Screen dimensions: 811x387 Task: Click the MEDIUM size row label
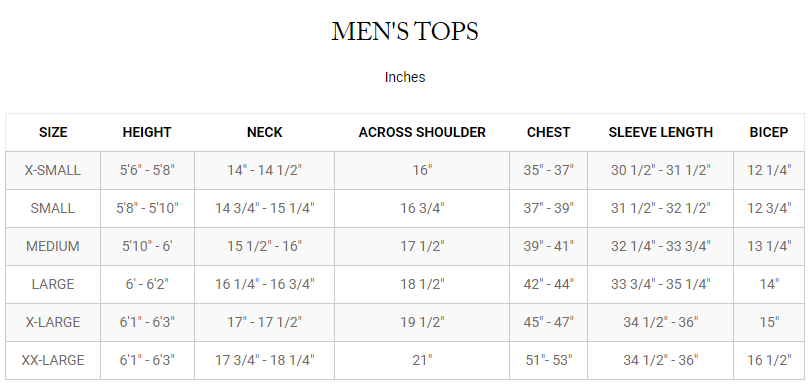tap(53, 246)
